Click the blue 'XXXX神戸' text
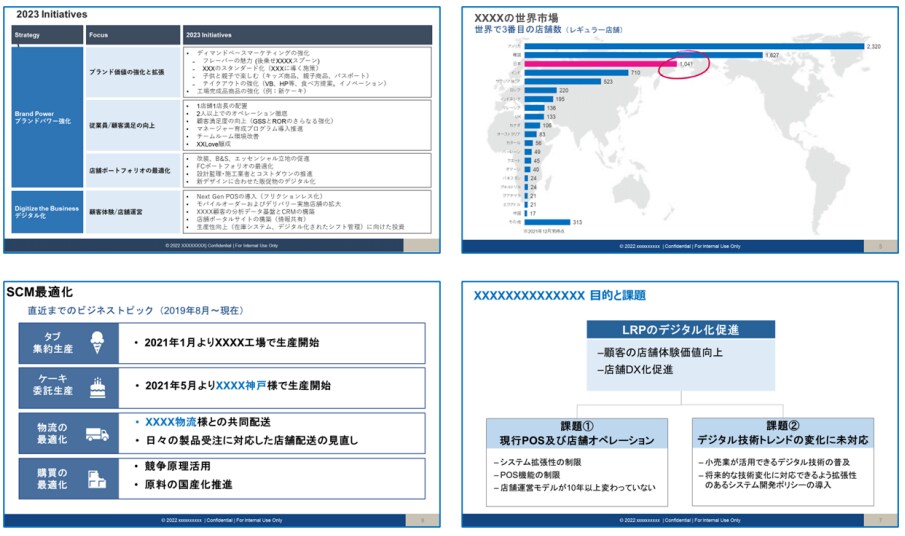The height and width of the screenshot is (536, 905). point(241,385)
